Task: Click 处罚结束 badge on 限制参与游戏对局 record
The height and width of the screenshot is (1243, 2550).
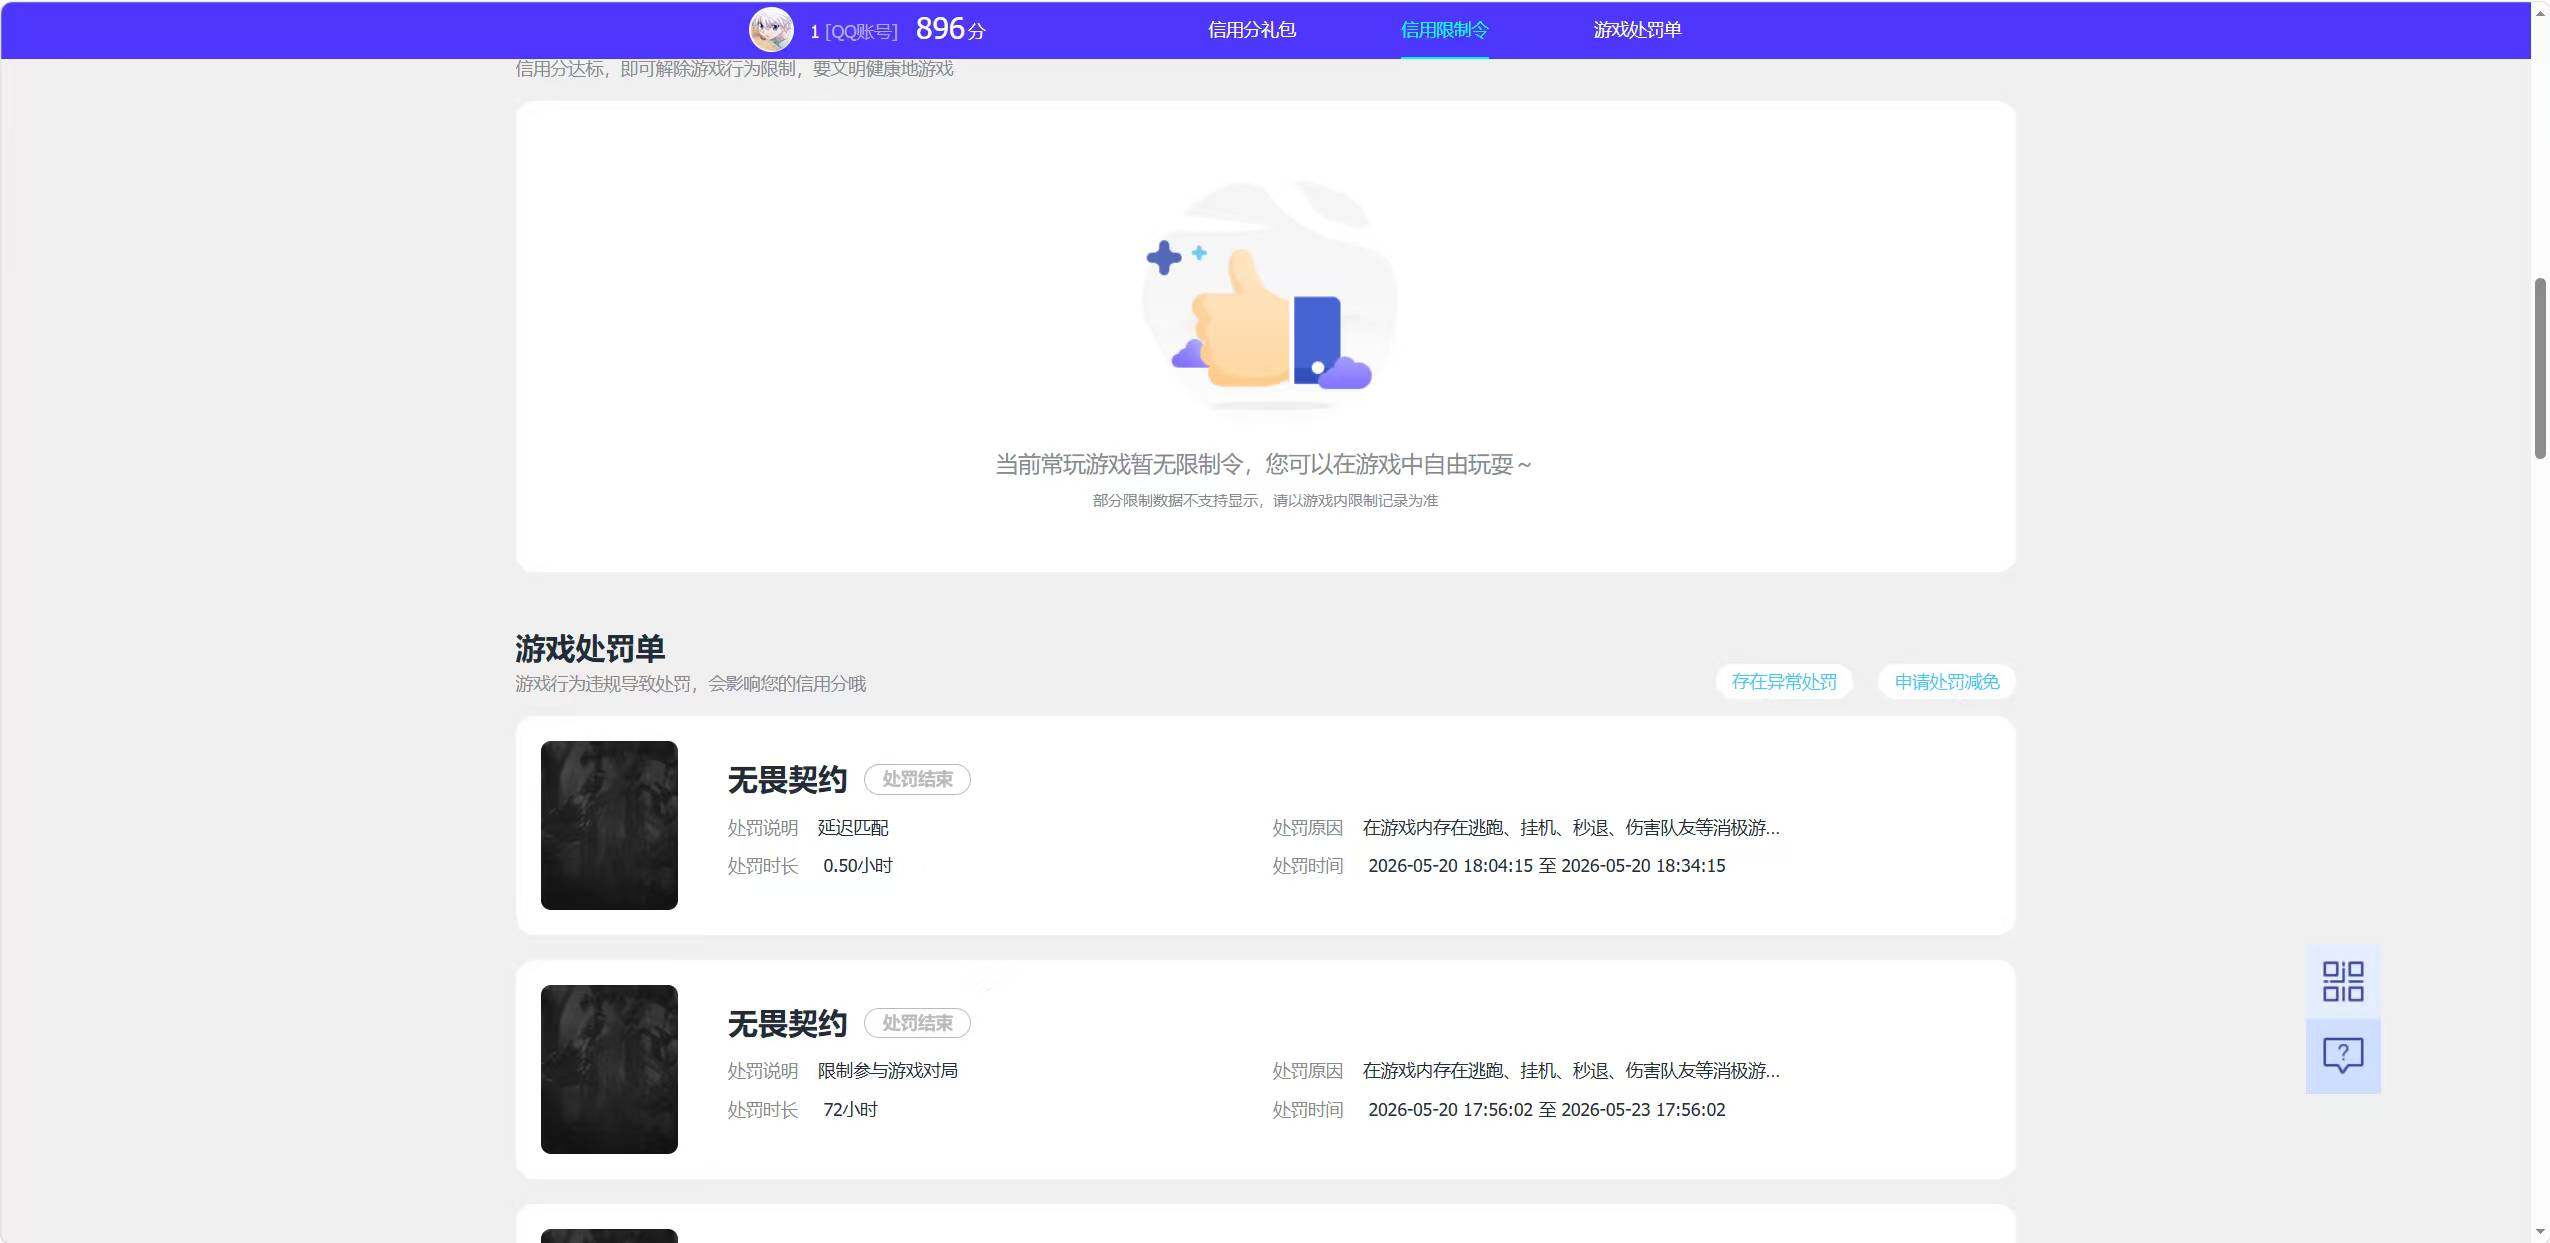Action: coord(917,1023)
